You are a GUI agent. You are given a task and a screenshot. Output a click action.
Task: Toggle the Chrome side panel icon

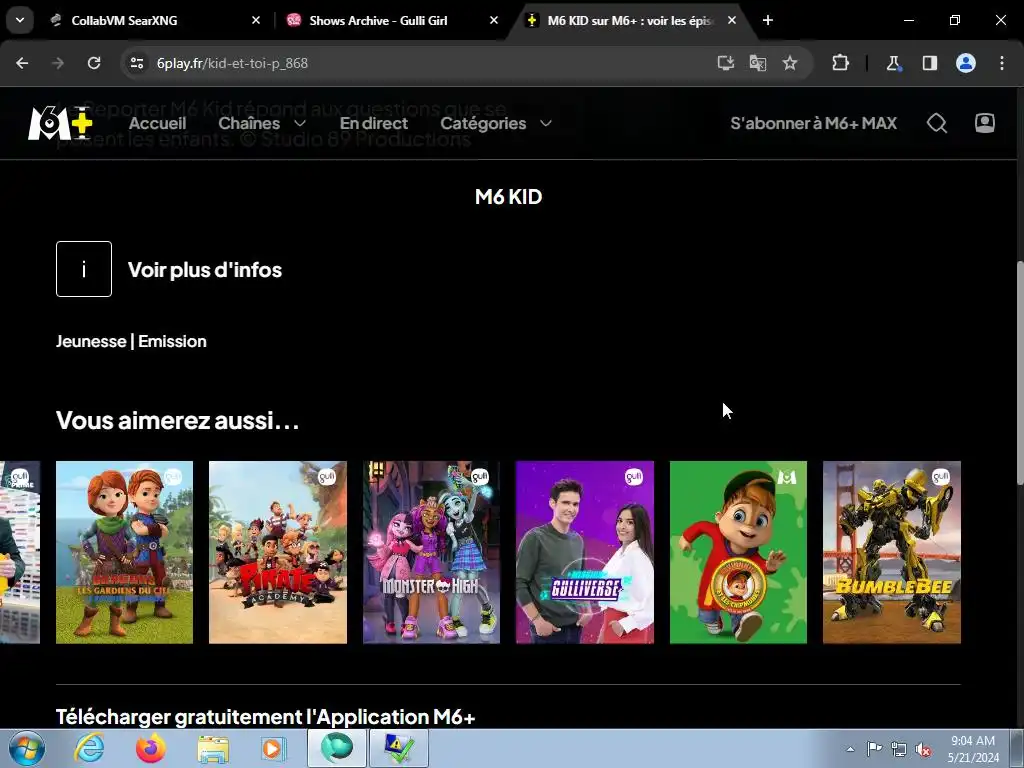click(929, 63)
